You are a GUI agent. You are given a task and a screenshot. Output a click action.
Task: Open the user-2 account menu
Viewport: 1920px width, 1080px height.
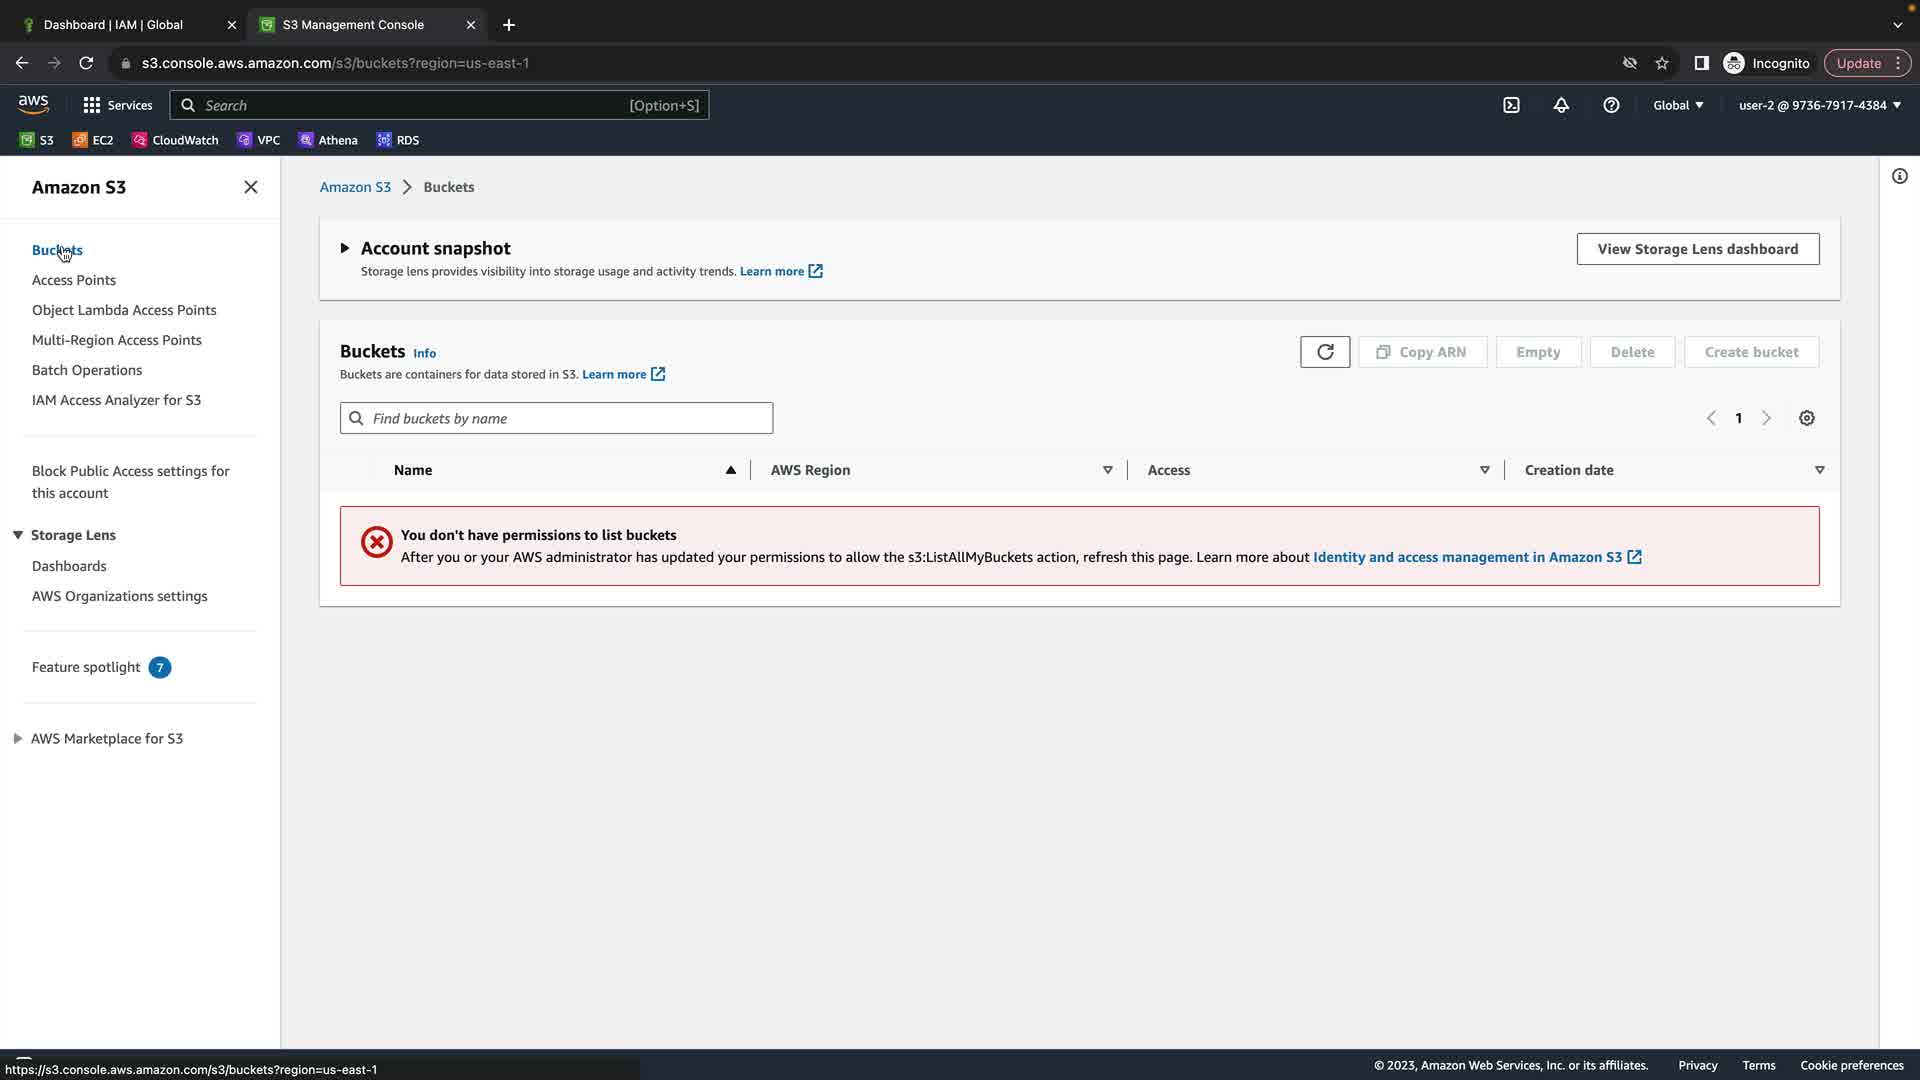click(1819, 105)
